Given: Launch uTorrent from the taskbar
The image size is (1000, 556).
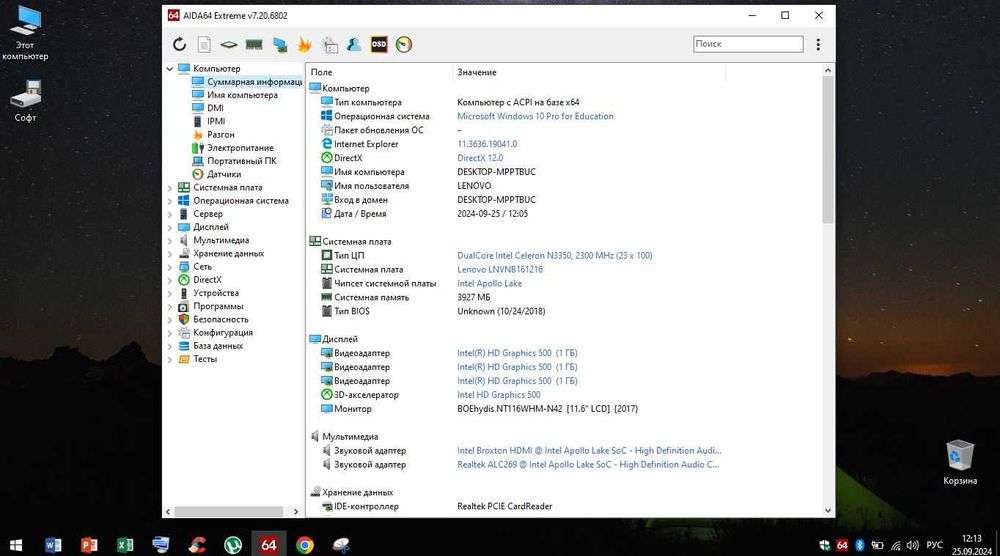Looking at the screenshot, I should pos(233,545).
